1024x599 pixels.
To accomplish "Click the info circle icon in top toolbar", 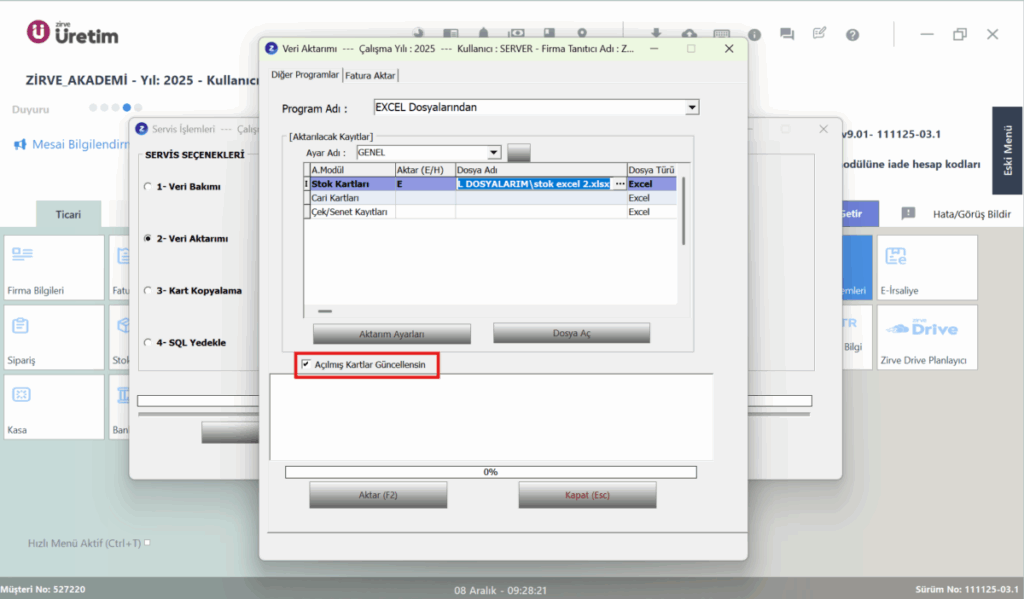I will coord(754,35).
